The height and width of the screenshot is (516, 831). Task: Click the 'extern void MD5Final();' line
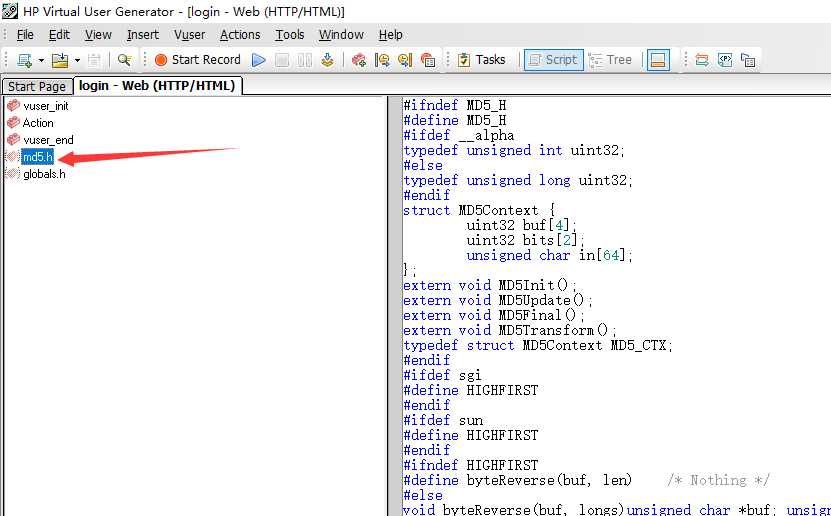tap(494, 315)
